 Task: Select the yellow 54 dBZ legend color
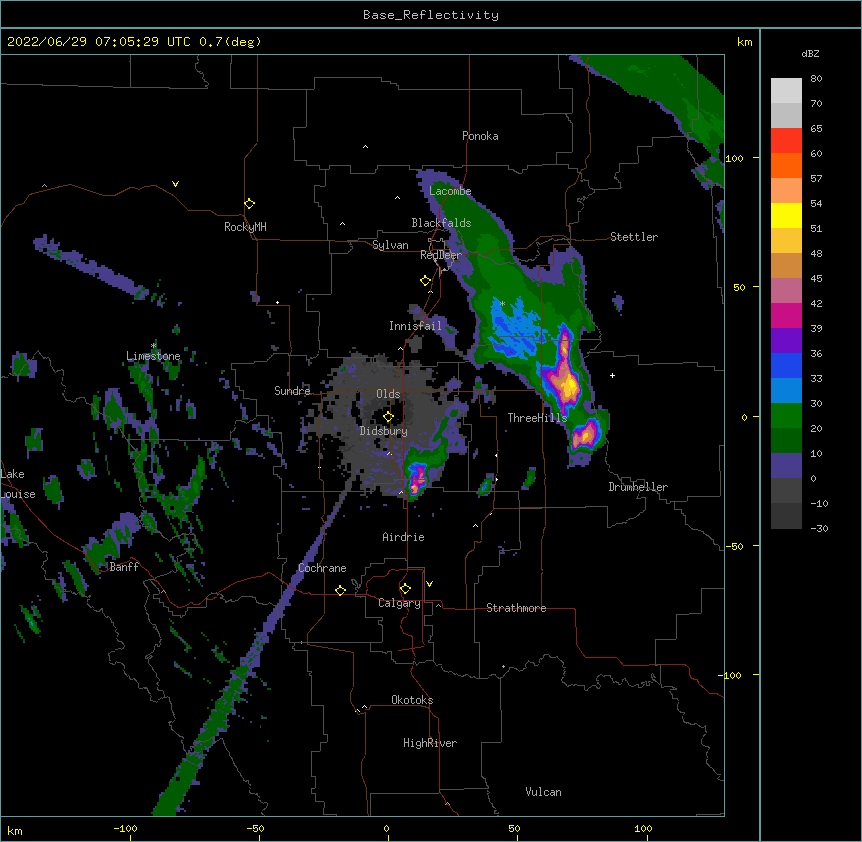tap(786, 215)
